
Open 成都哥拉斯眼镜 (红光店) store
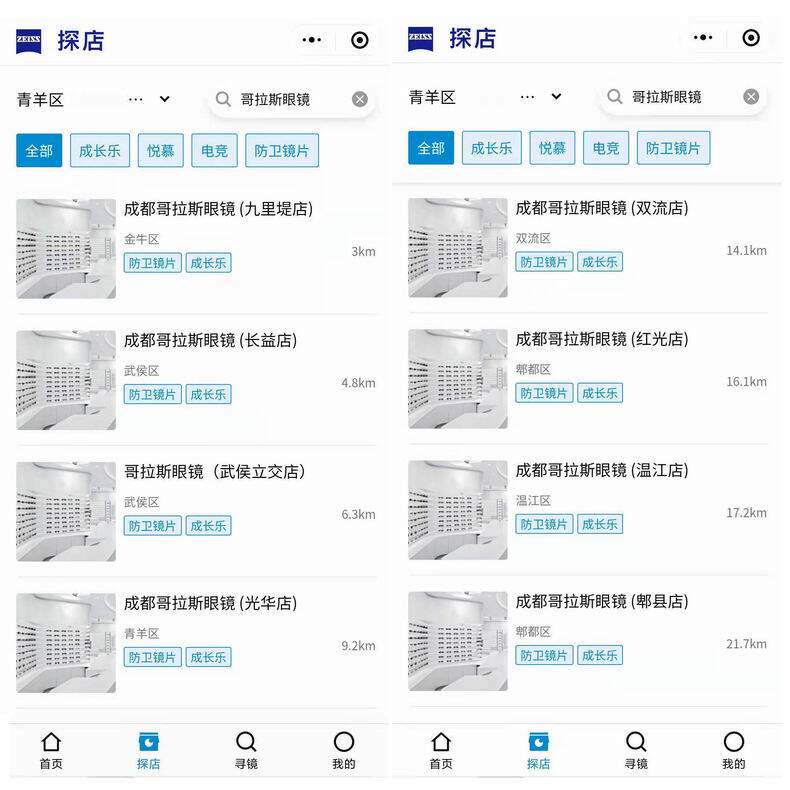point(602,339)
